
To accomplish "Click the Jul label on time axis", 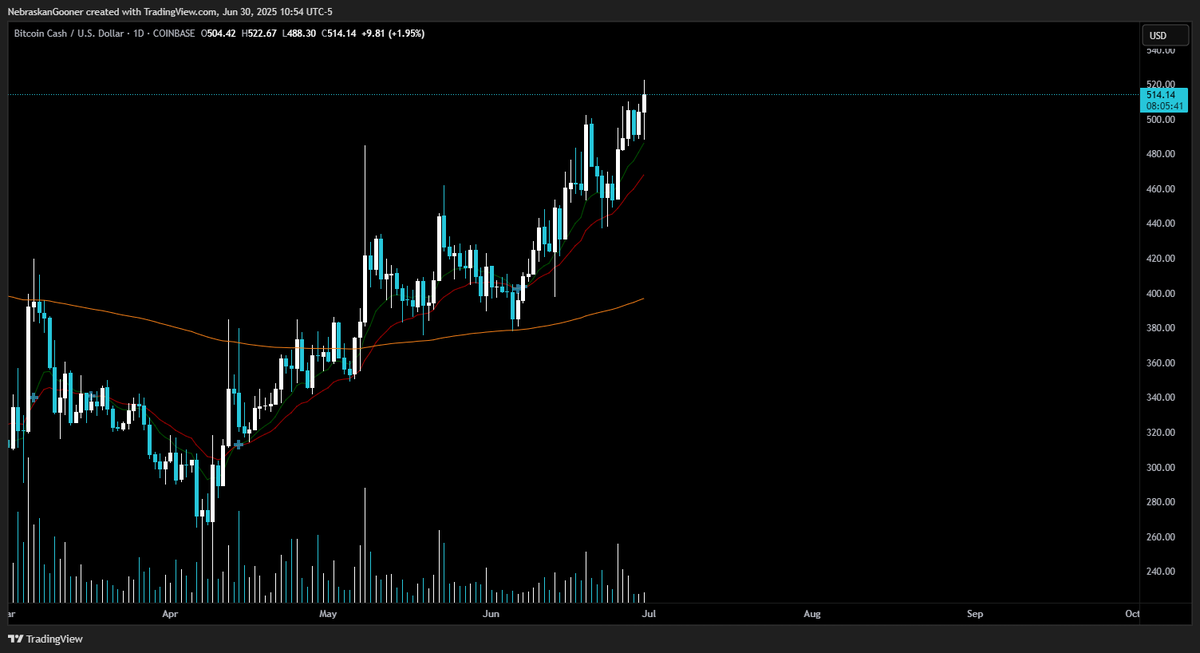I will point(649,613).
